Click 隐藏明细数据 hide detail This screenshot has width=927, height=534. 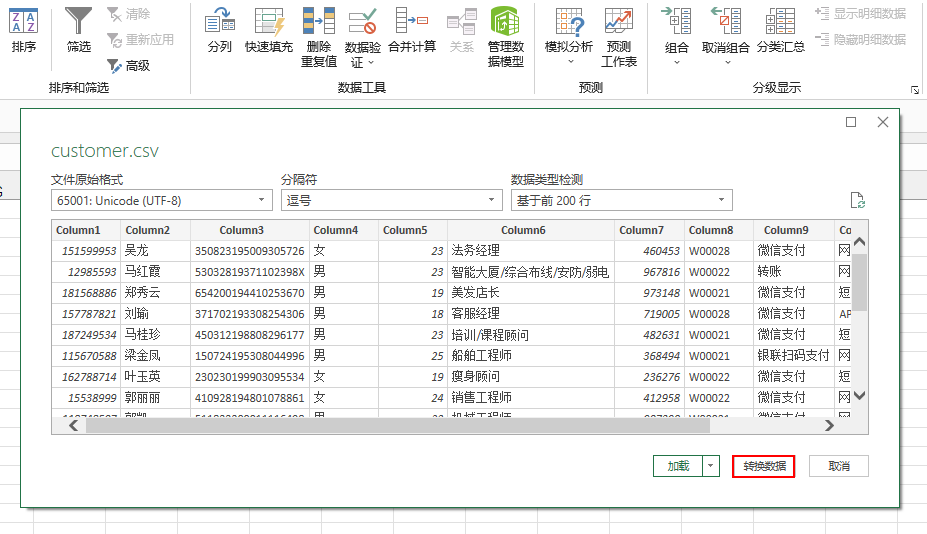point(860,40)
